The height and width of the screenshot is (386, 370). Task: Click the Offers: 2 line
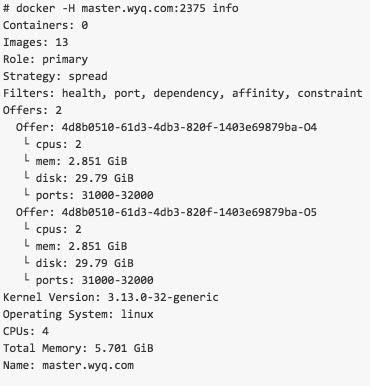(x=32, y=110)
